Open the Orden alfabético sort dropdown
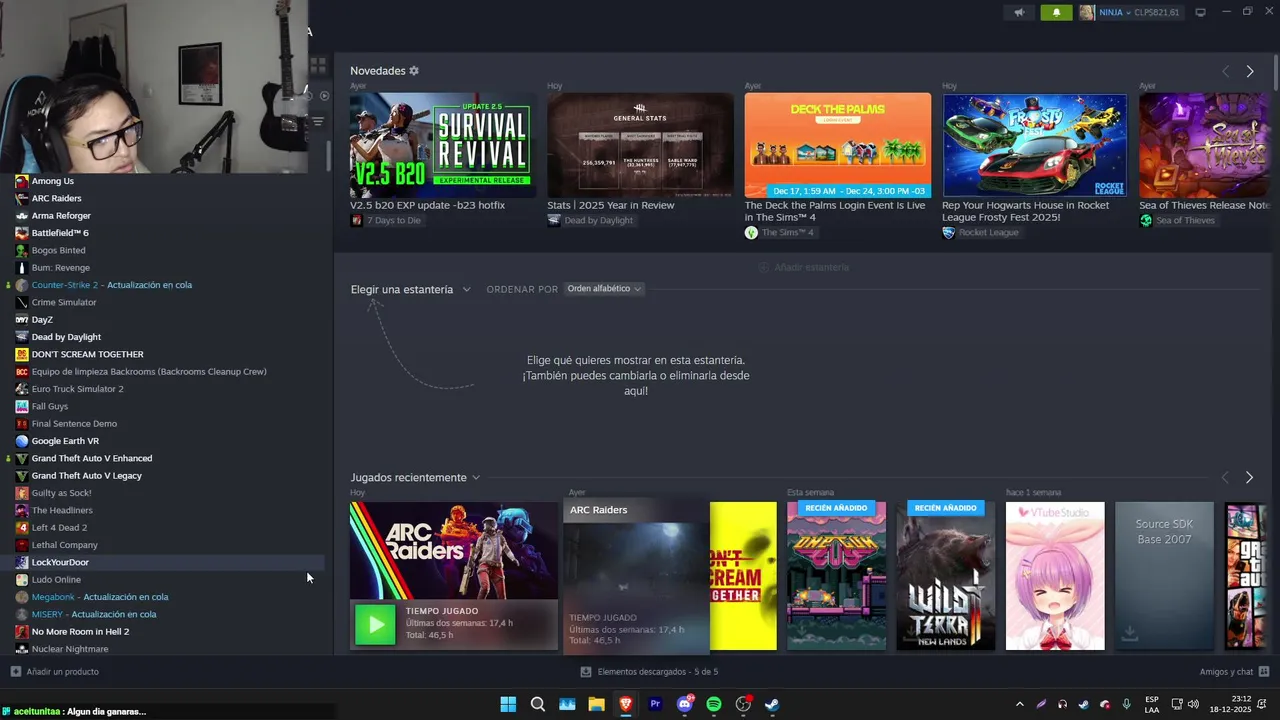 click(604, 289)
